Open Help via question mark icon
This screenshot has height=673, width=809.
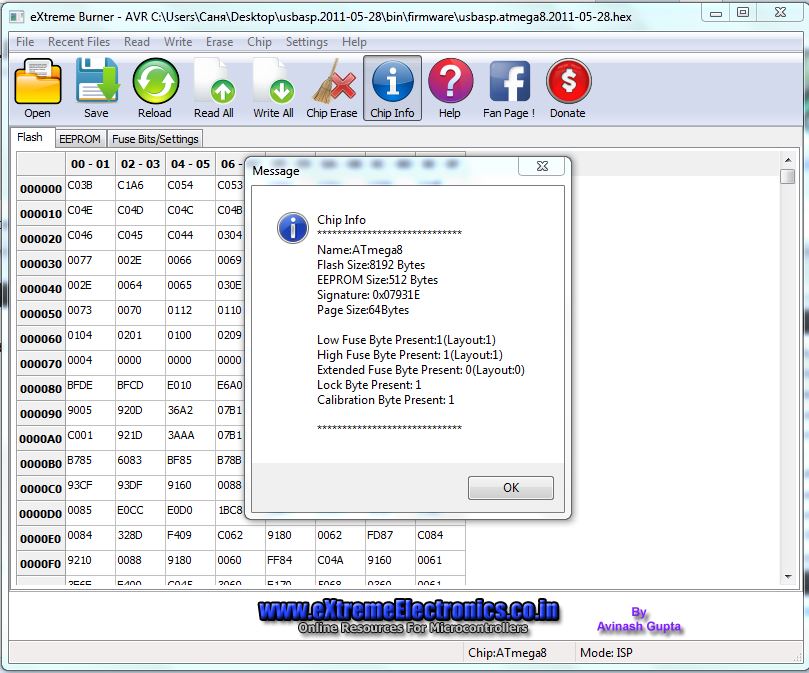pos(450,88)
